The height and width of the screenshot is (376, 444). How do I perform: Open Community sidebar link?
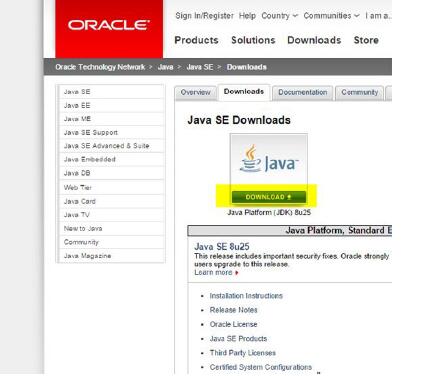(x=111, y=242)
